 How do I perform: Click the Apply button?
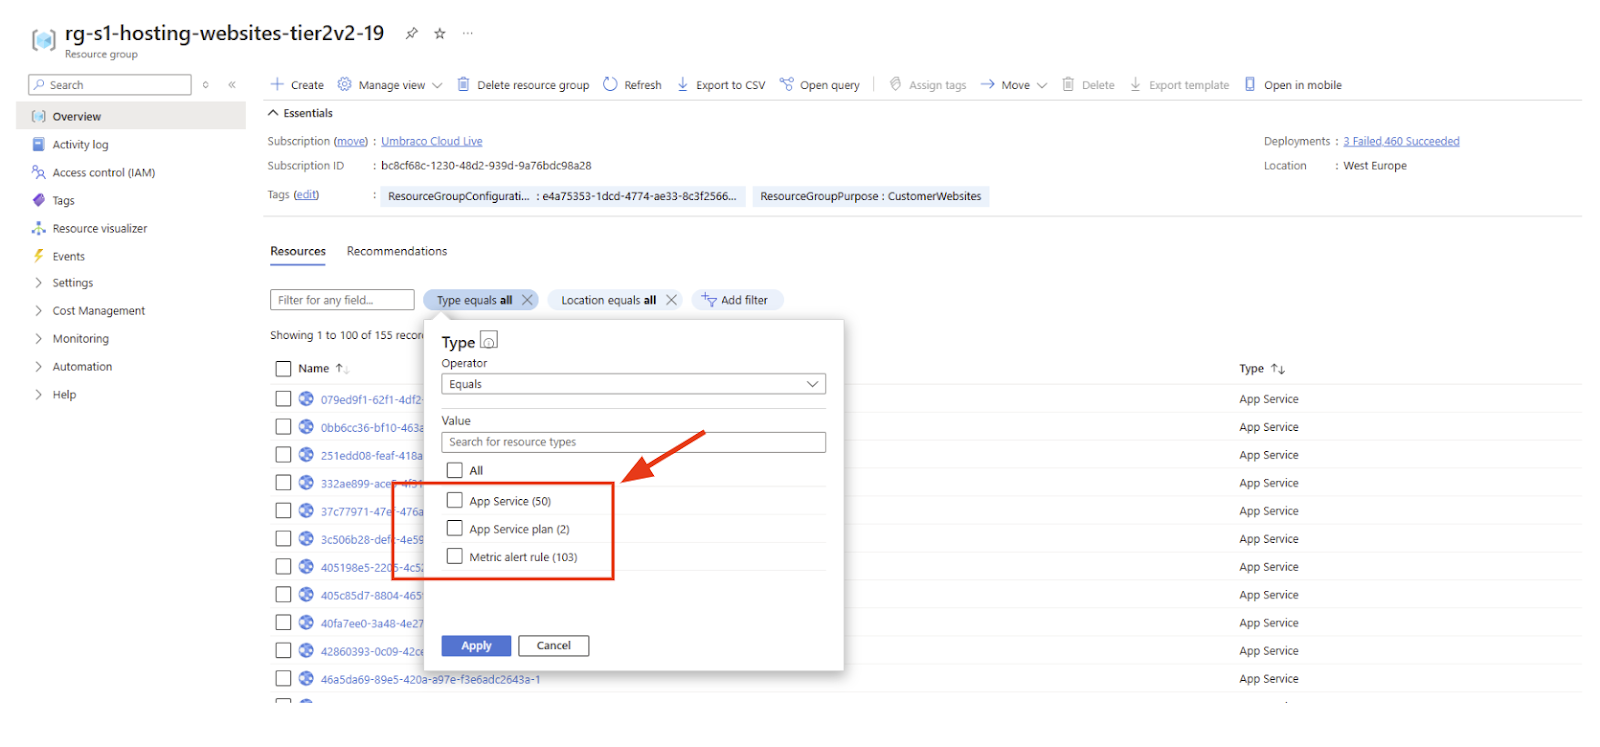click(x=476, y=646)
